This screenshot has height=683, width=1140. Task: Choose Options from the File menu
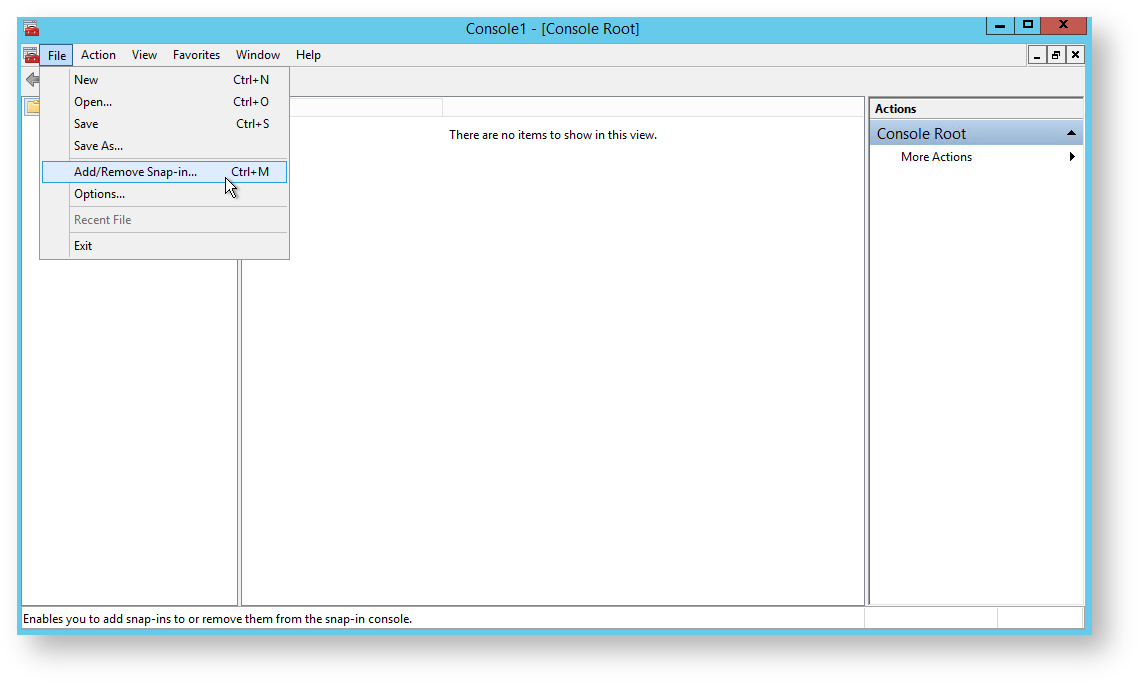pyautogui.click(x=98, y=193)
